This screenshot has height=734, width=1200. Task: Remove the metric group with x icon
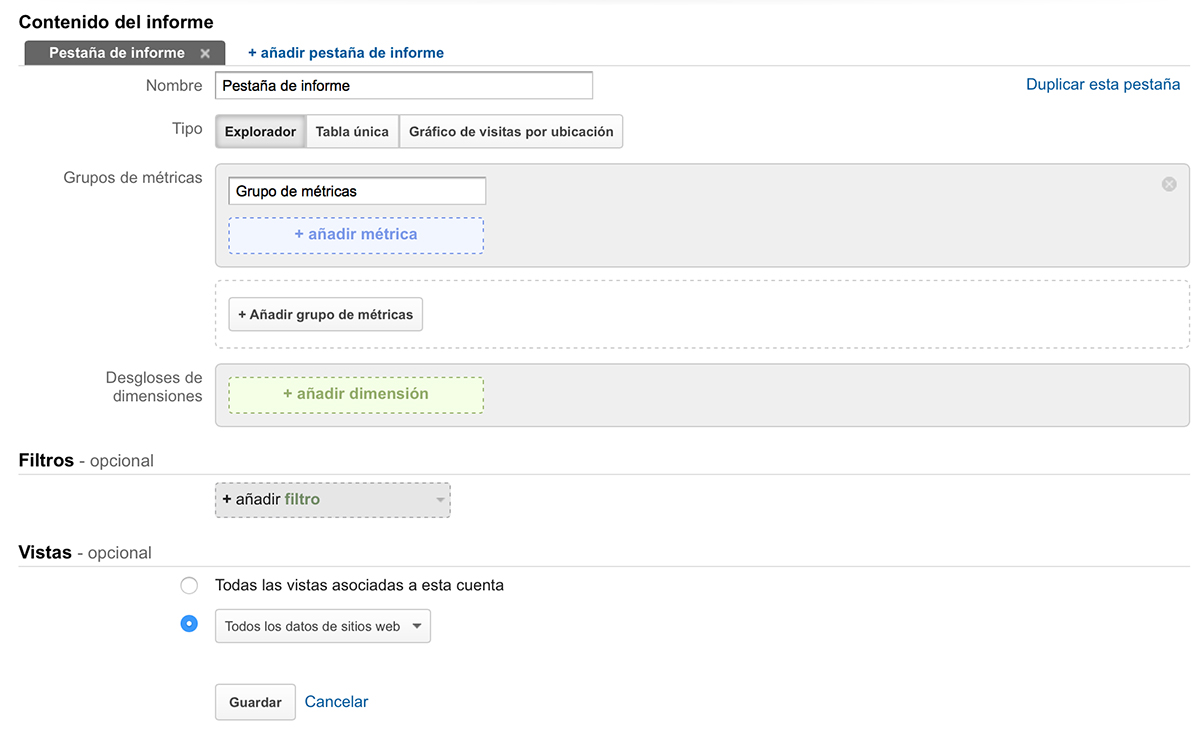point(1169,184)
